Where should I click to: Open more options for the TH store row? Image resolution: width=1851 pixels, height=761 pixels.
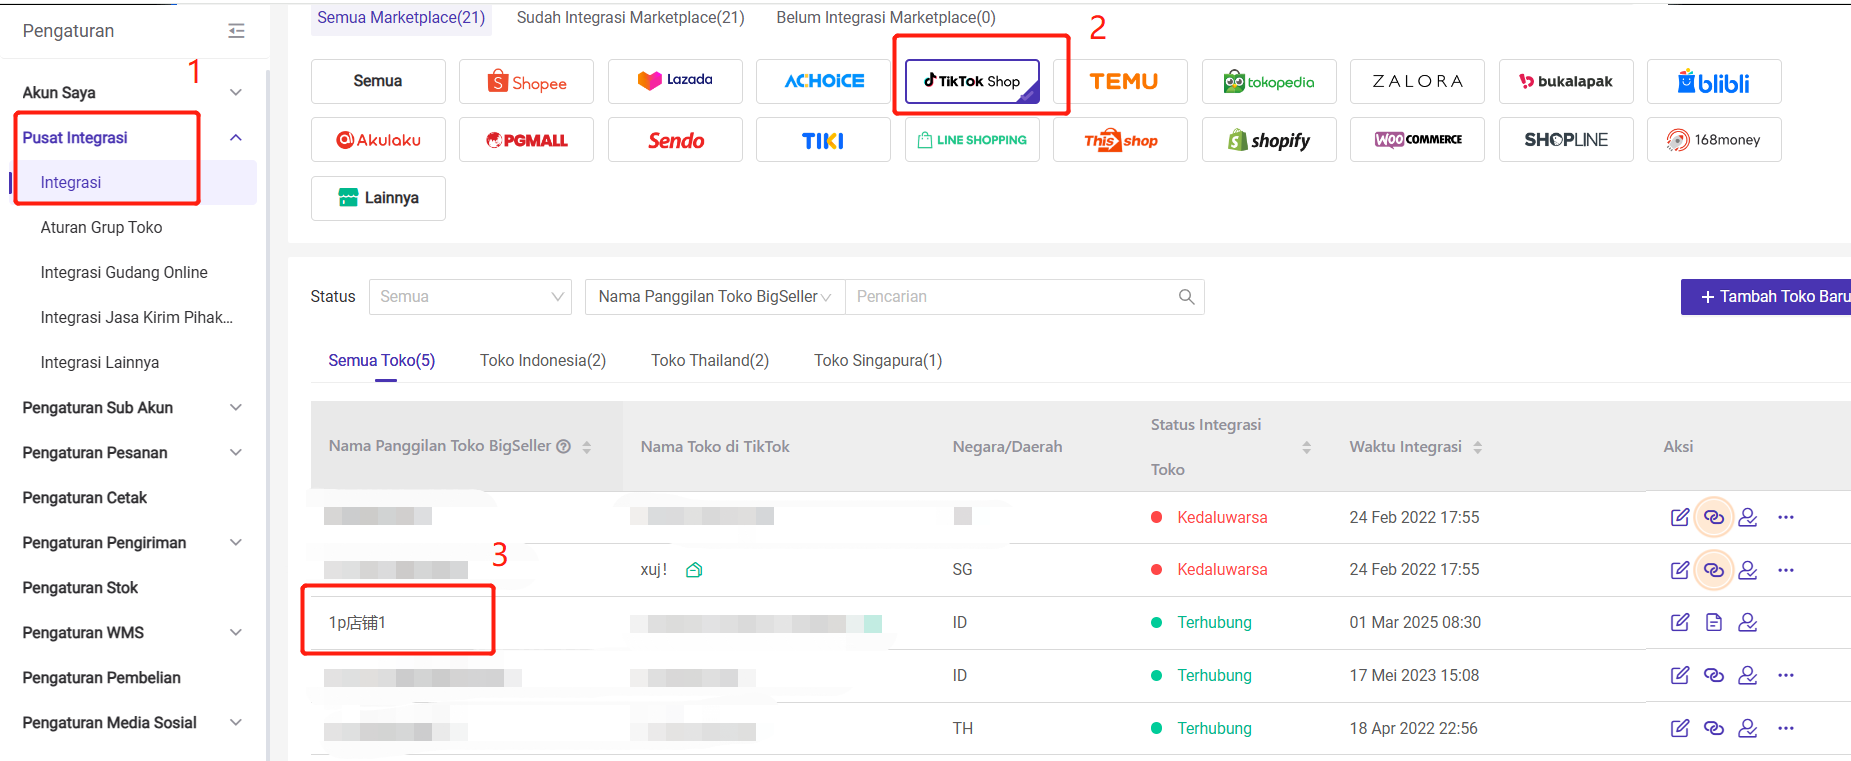[x=1785, y=728]
